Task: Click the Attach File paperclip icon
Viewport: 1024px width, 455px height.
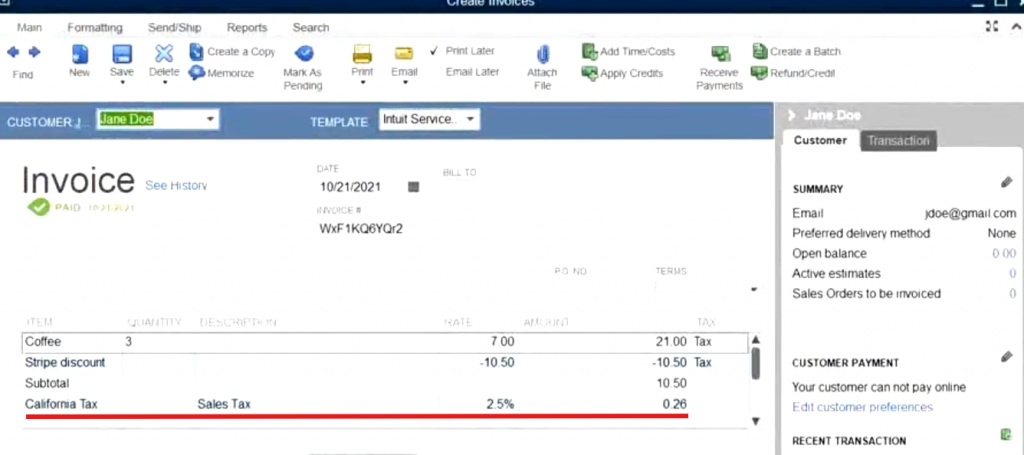Action: [542, 54]
